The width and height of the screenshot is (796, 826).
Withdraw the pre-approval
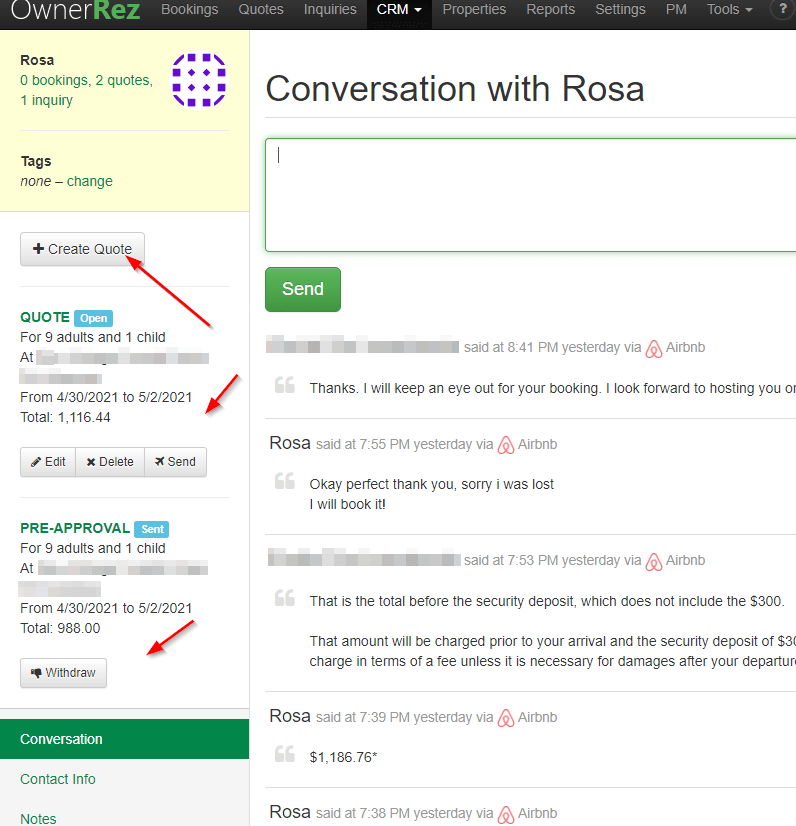63,673
